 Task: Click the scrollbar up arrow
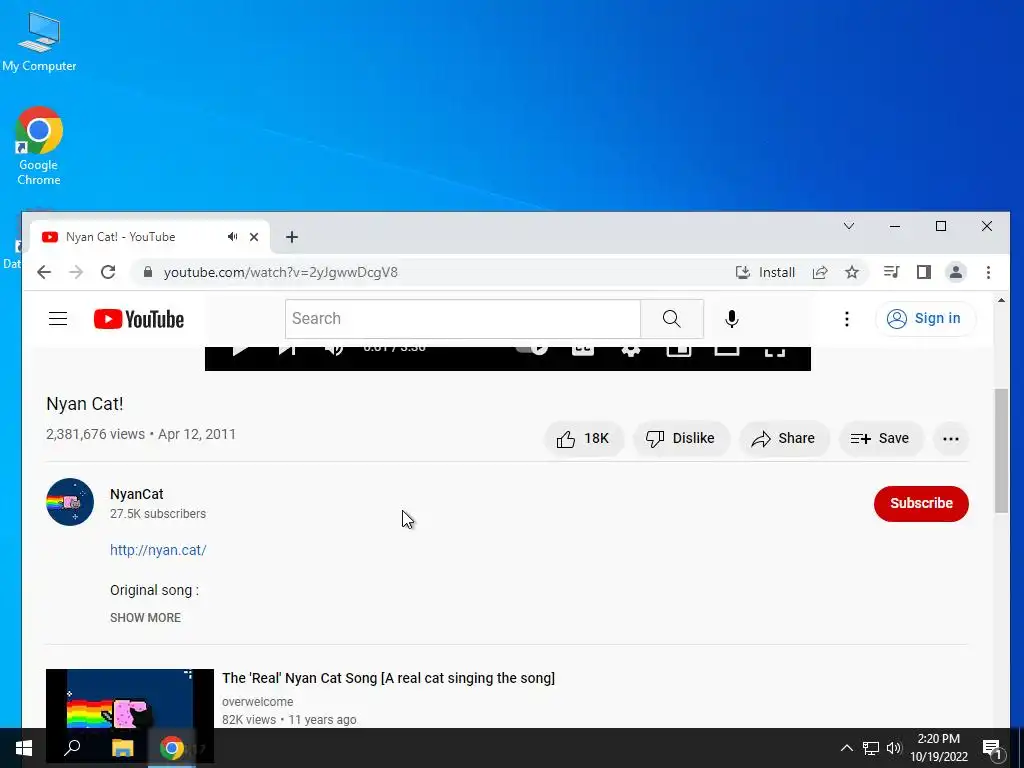tap(1001, 300)
